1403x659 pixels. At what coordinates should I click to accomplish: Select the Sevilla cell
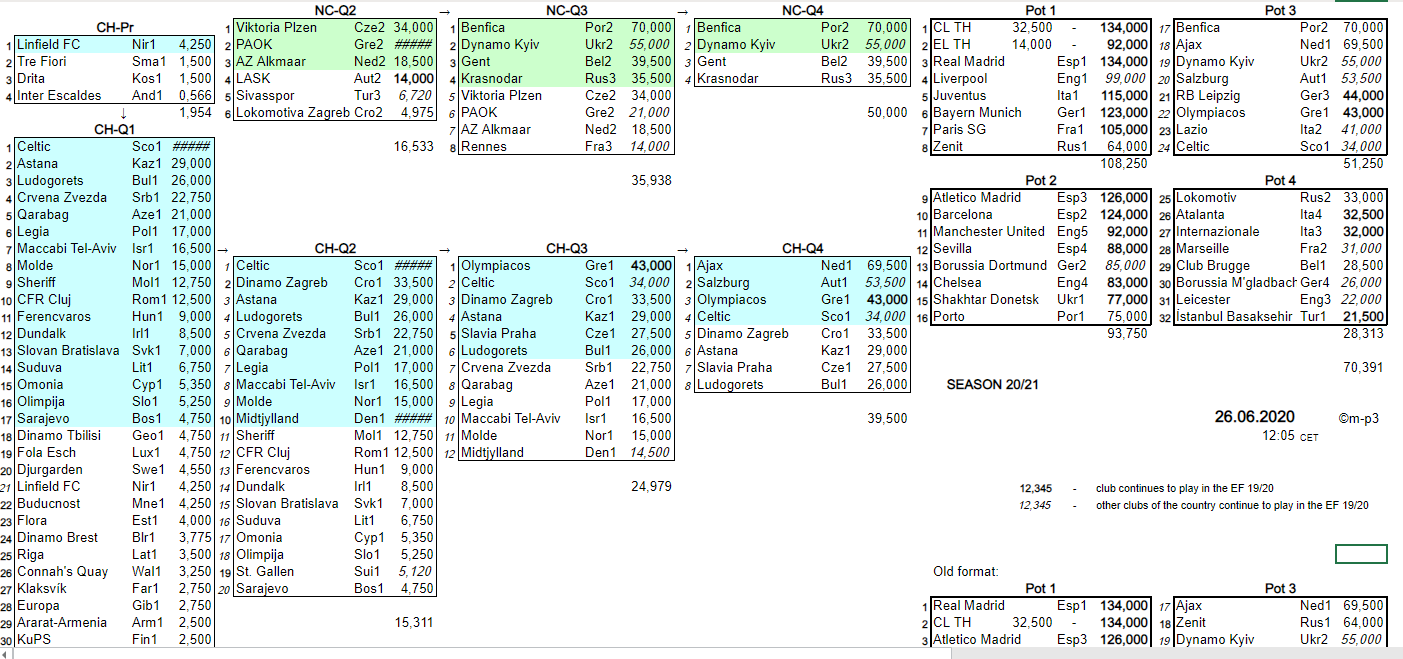(x=954, y=249)
